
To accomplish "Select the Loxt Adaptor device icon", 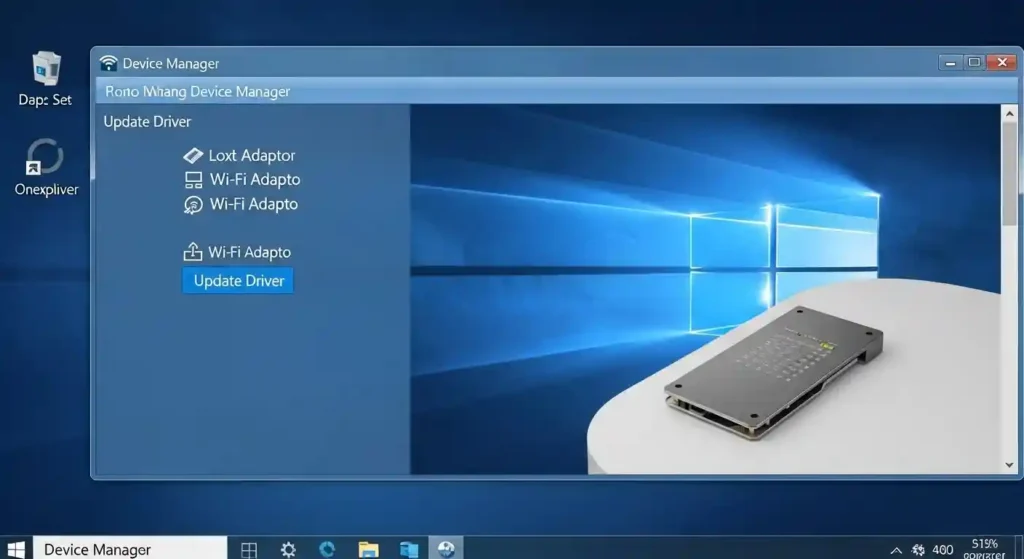I will 193,156.
